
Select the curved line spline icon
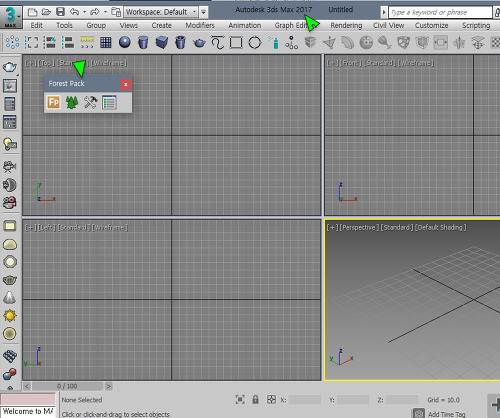click(217, 42)
